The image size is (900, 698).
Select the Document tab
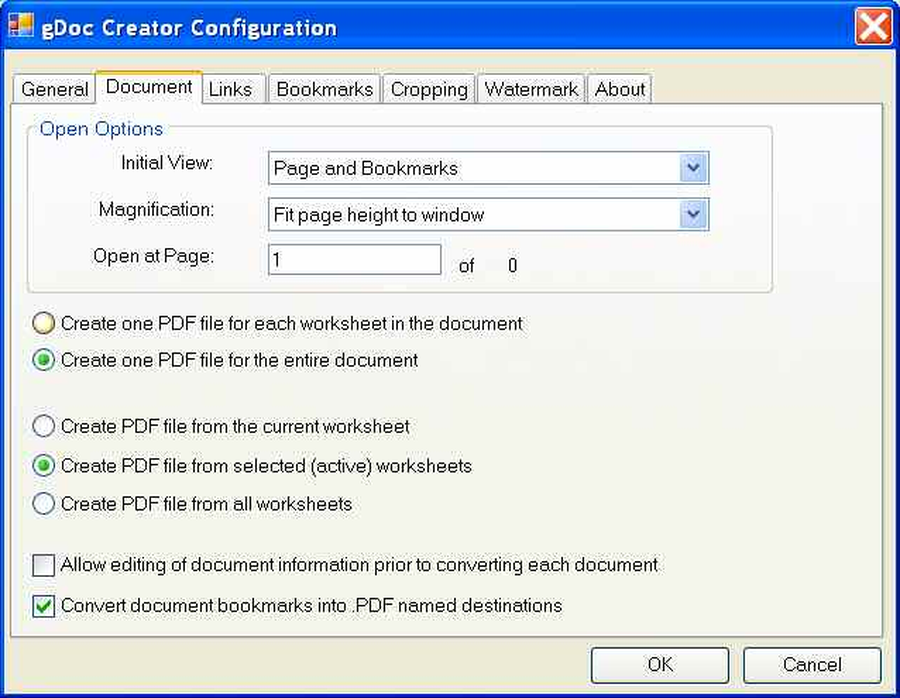[149, 87]
